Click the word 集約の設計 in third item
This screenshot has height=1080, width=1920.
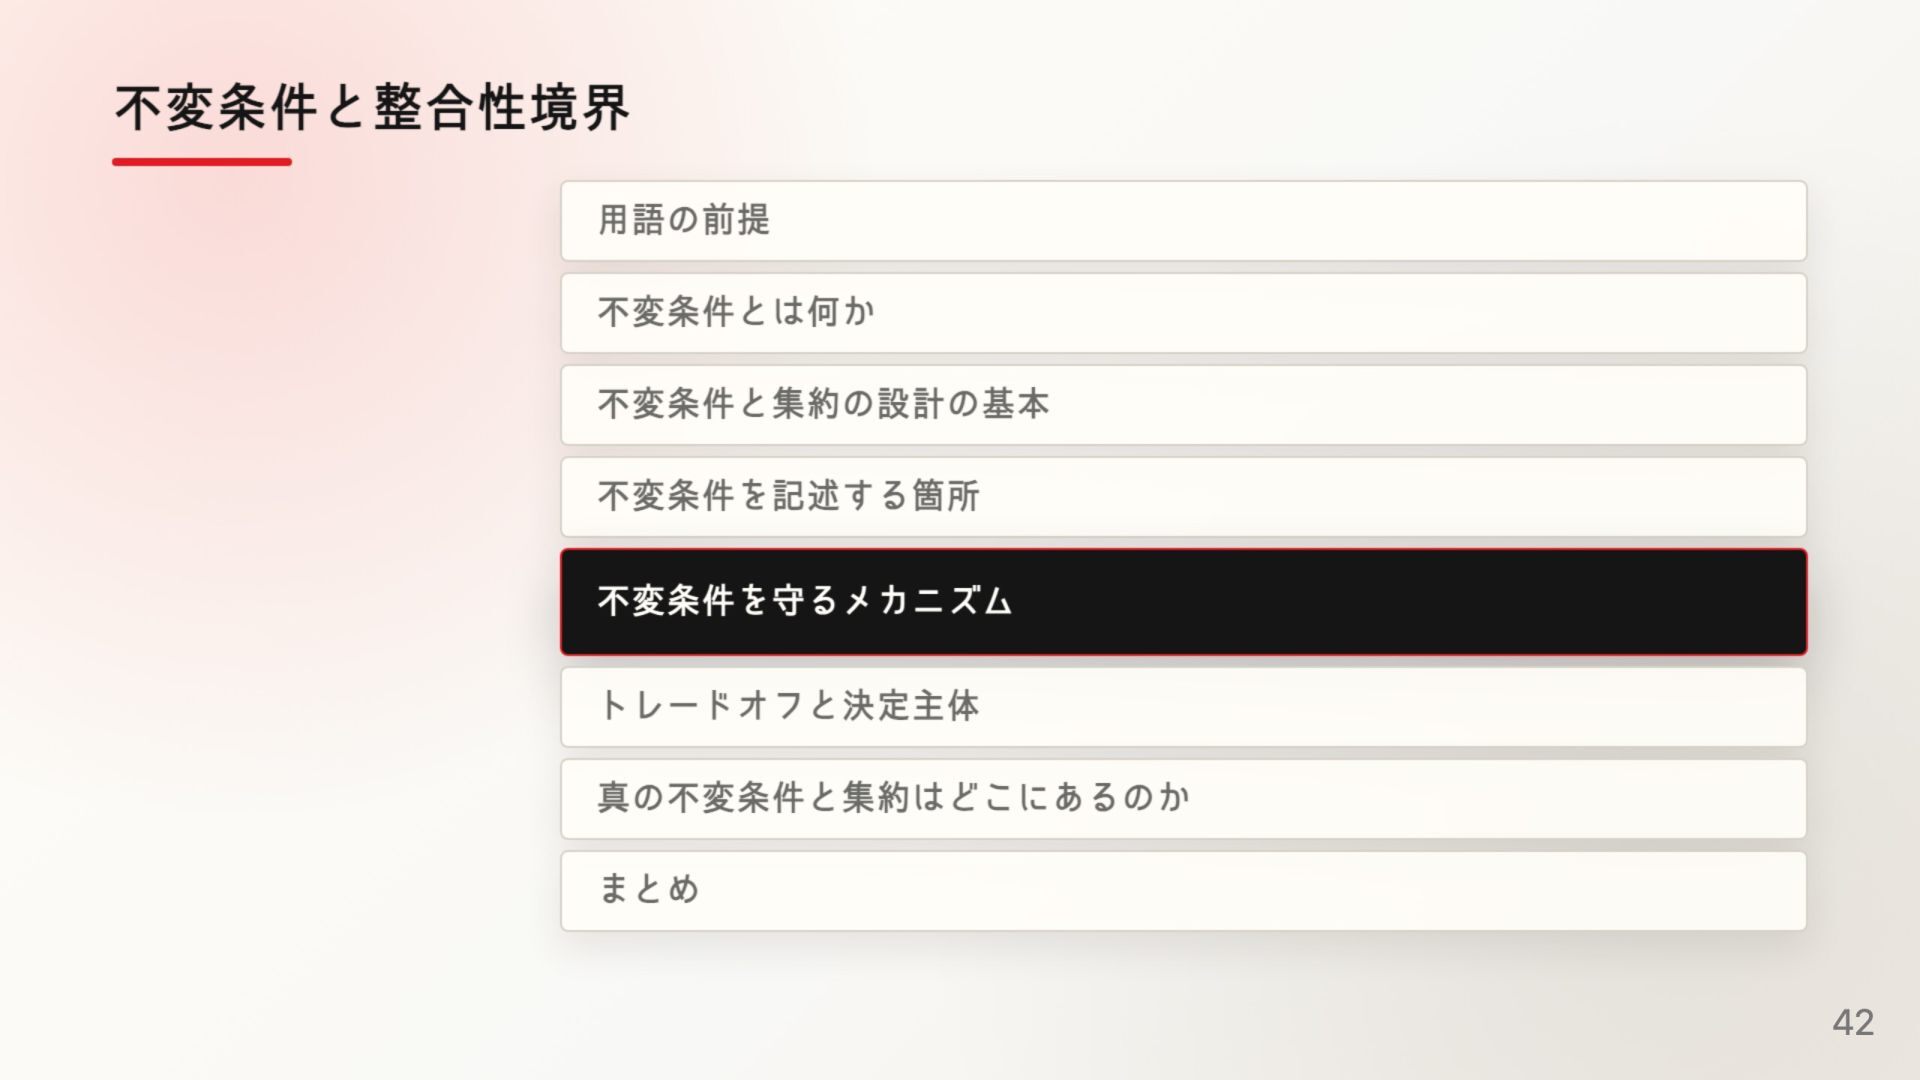pyautogui.click(x=858, y=404)
